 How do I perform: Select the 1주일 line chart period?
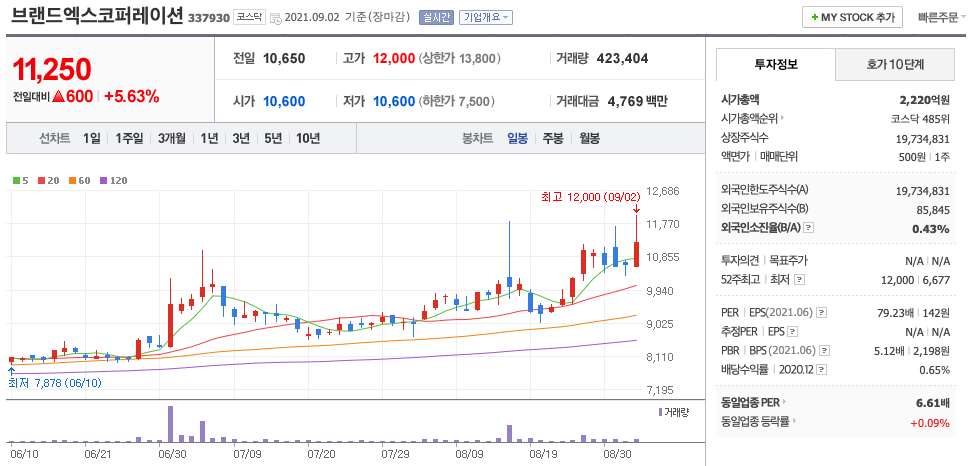129,139
